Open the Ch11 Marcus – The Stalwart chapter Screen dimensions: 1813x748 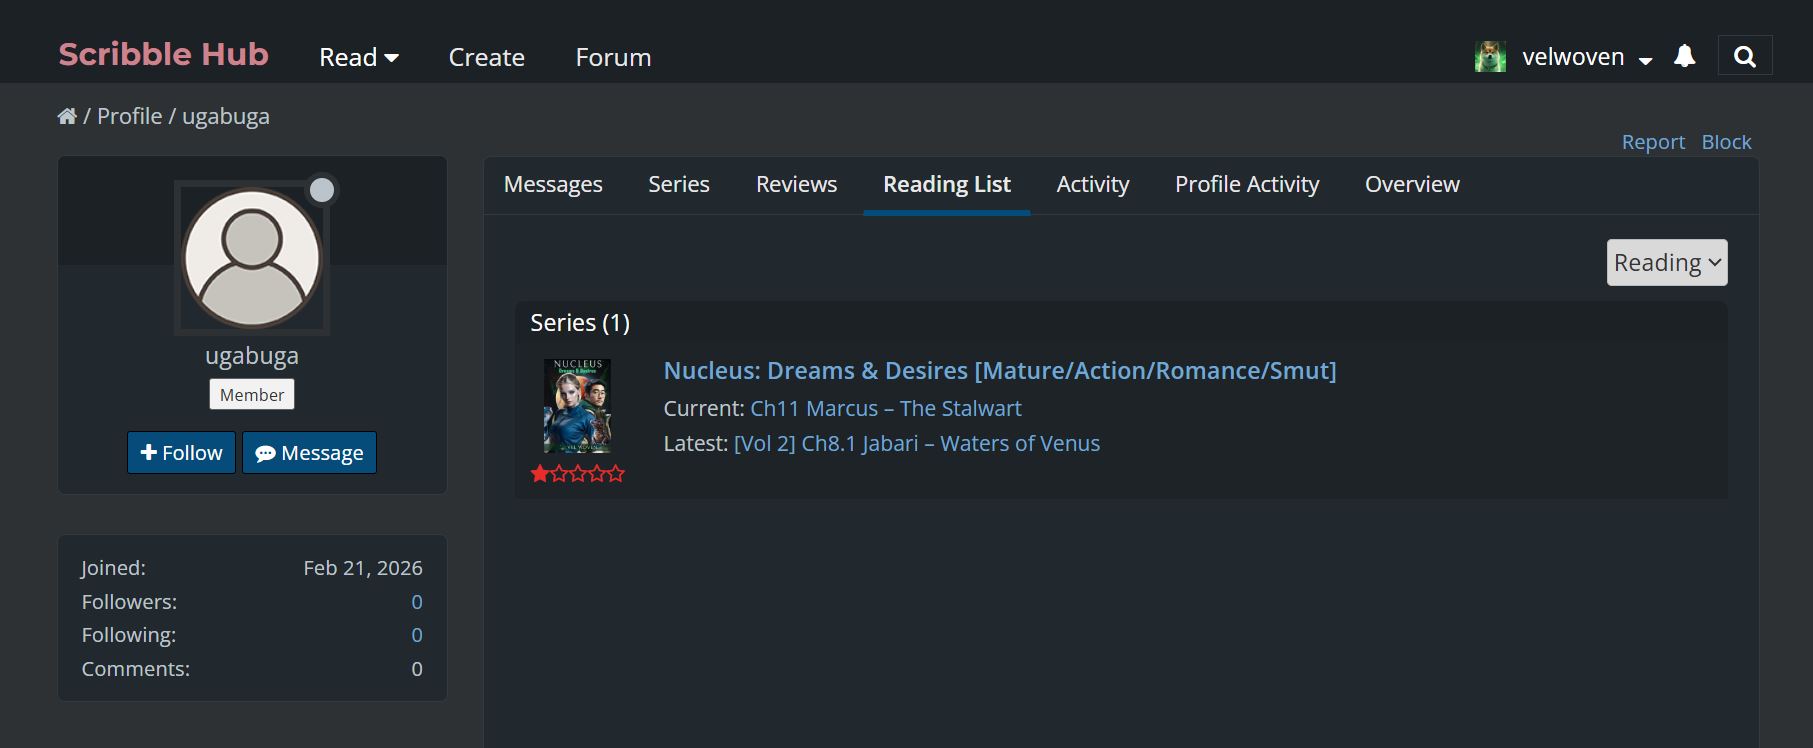[x=885, y=409]
